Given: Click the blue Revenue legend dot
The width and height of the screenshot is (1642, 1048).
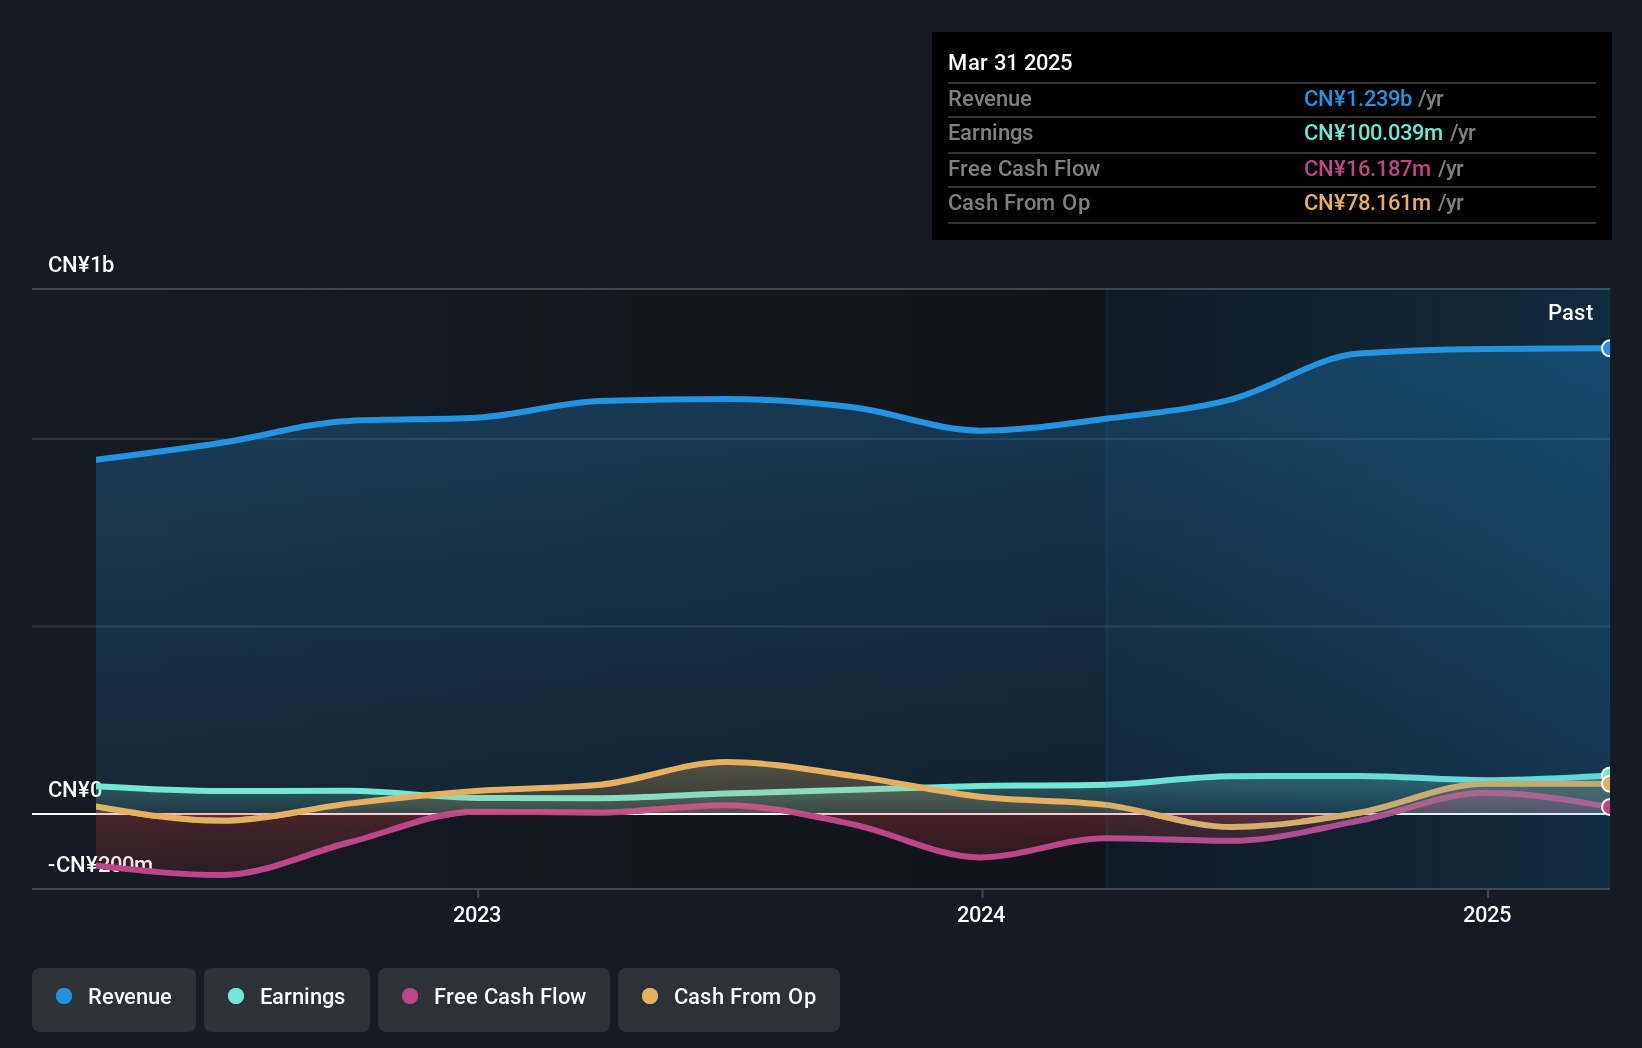Looking at the screenshot, I should pyautogui.click(x=64, y=996).
